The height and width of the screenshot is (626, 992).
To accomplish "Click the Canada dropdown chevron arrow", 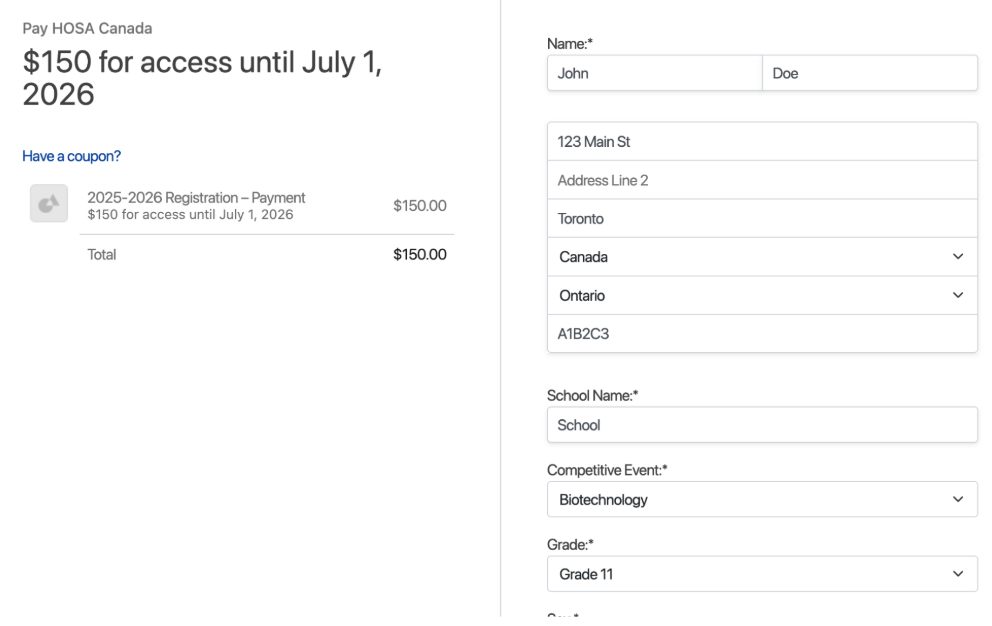I will [x=958, y=256].
